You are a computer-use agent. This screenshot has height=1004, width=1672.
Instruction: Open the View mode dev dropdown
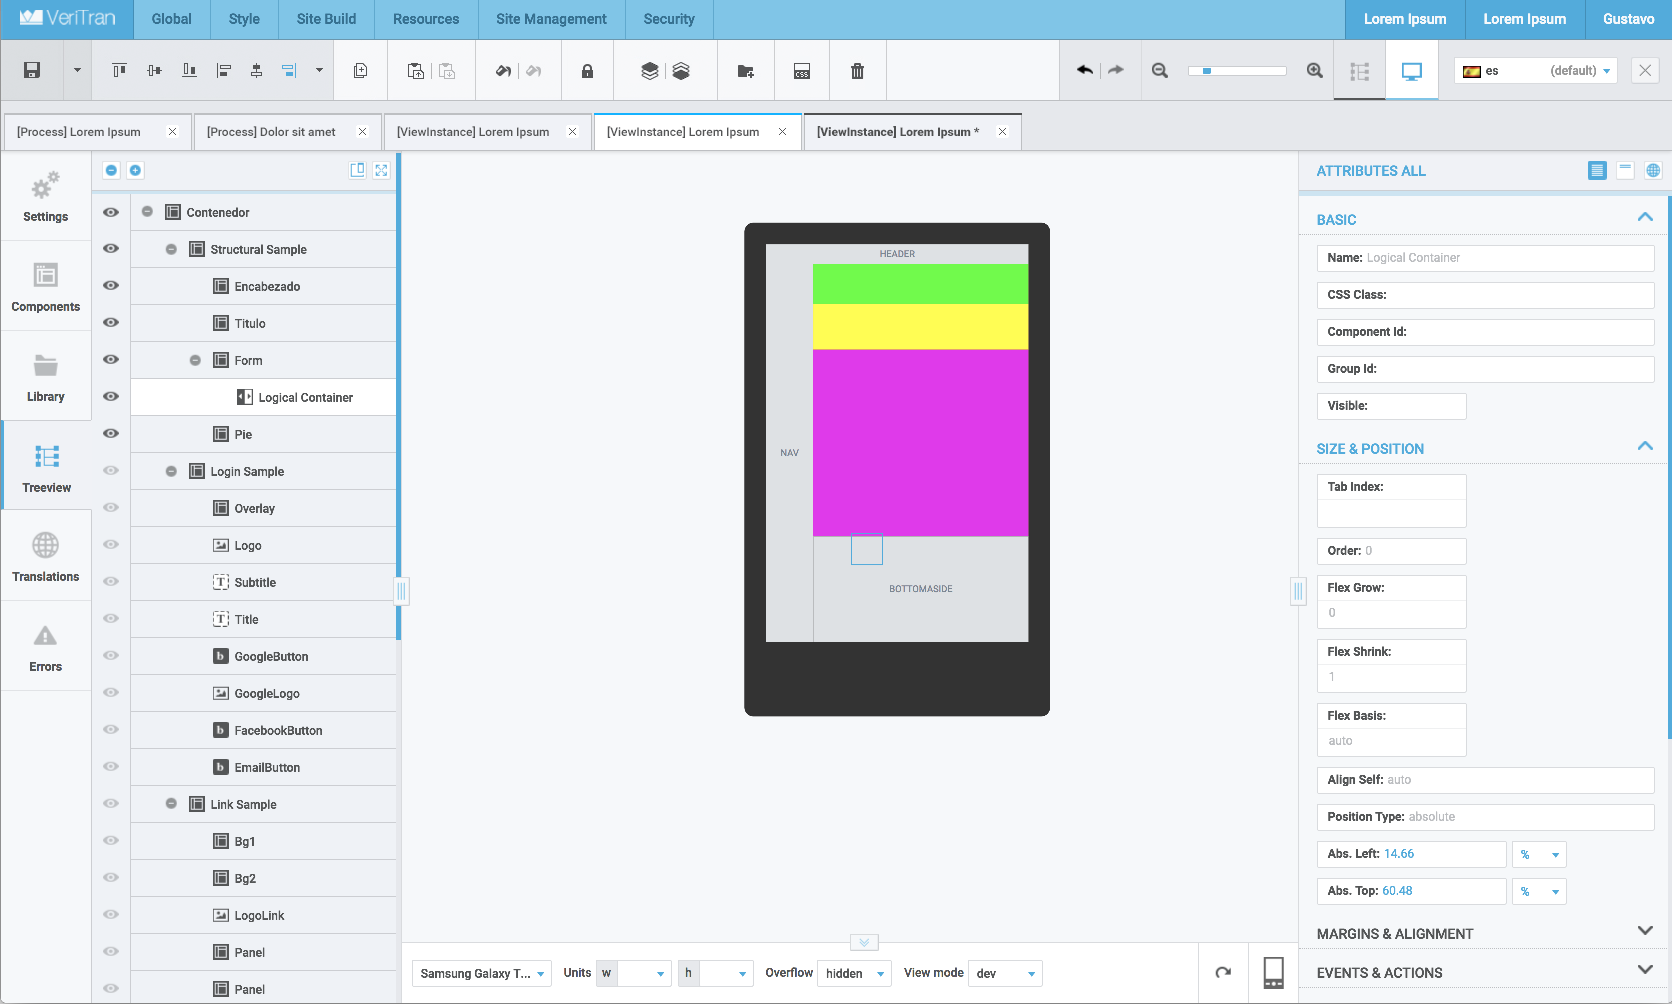click(x=1005, y=973)
